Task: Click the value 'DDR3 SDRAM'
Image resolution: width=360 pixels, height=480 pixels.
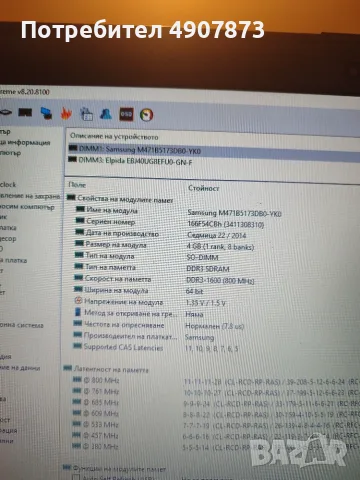Action: tap(208, 269)
